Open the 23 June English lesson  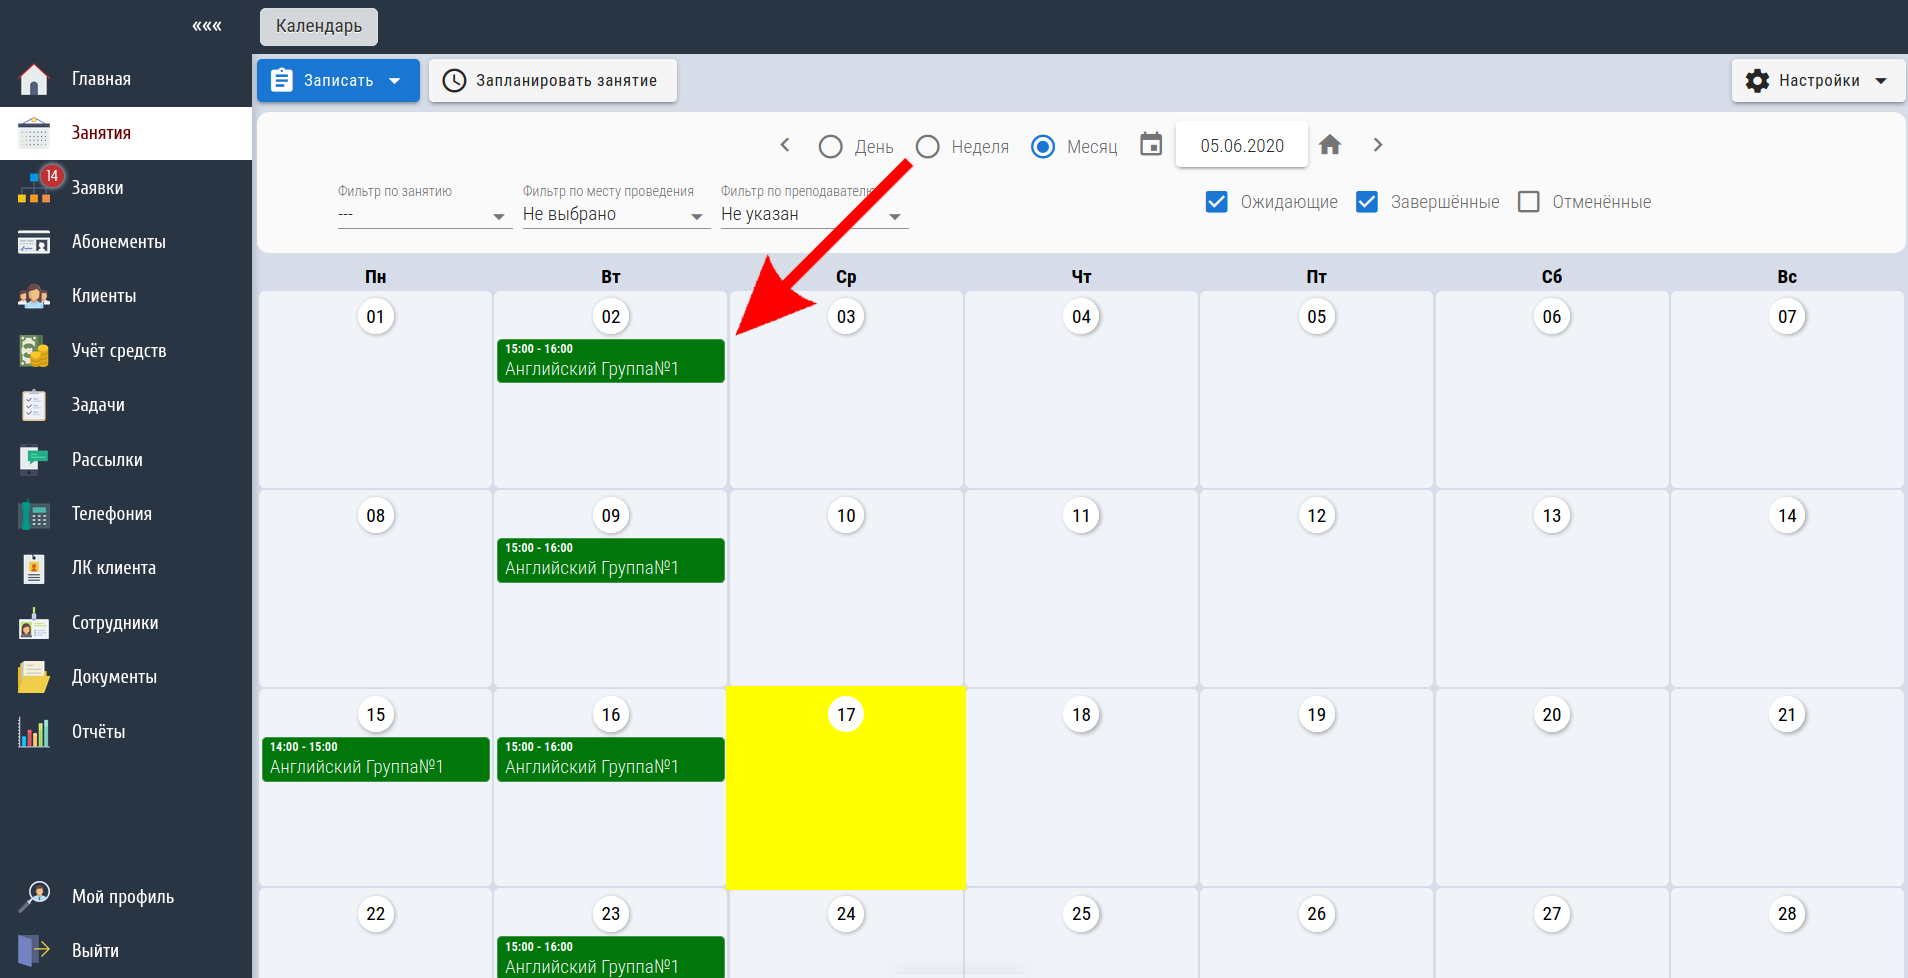pos(610,957)
